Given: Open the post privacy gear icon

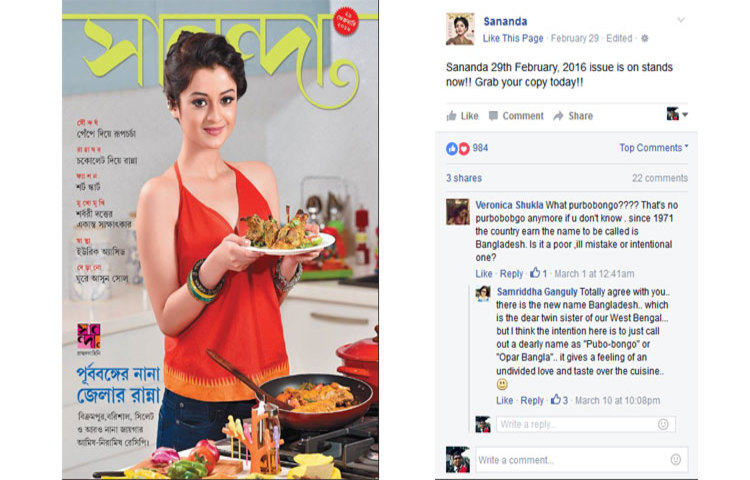Looking at the screenshot, I should [645, 38].
